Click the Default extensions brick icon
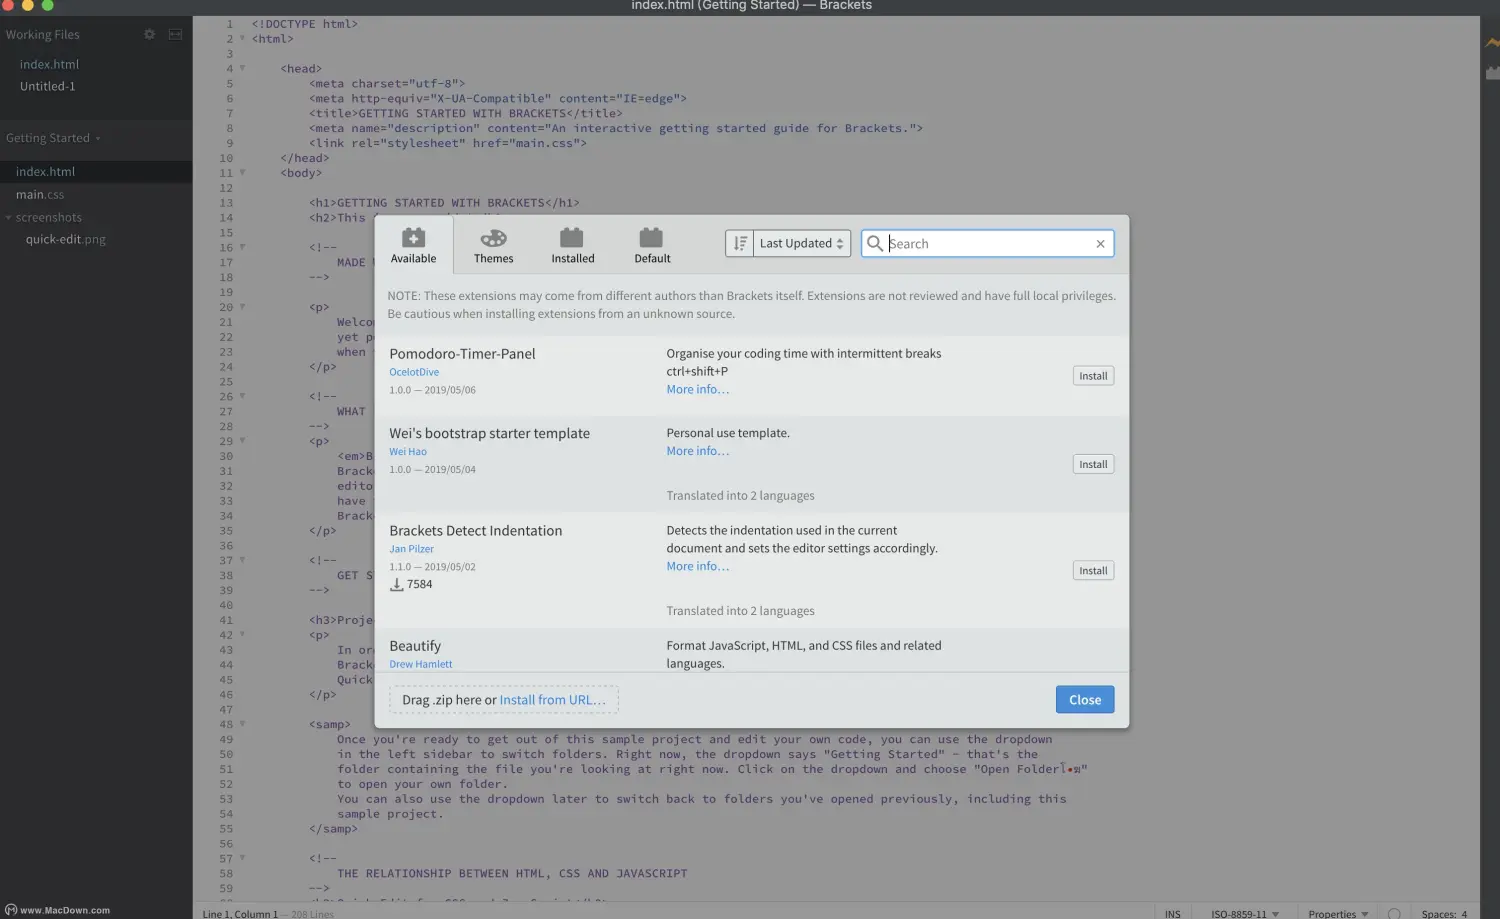Viewport: 1500px width, 919px height. (x=652, y=238)
